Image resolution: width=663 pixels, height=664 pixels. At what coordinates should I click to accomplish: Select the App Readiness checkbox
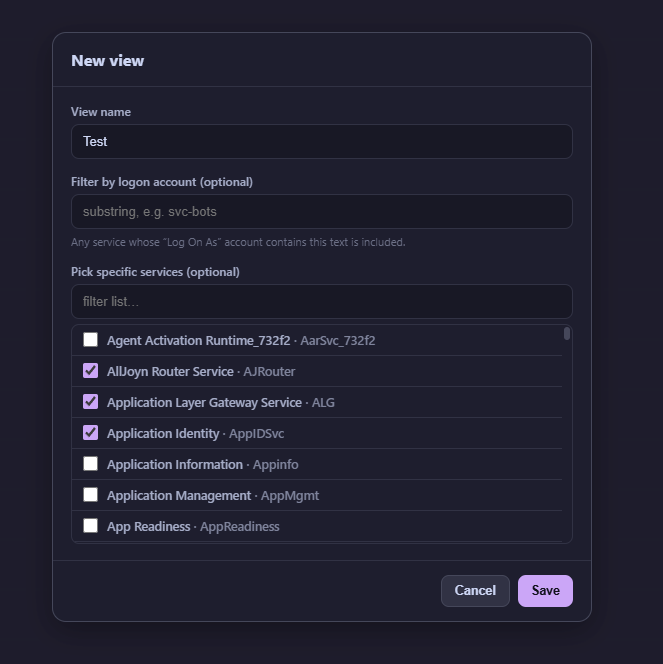coord(90,526)
